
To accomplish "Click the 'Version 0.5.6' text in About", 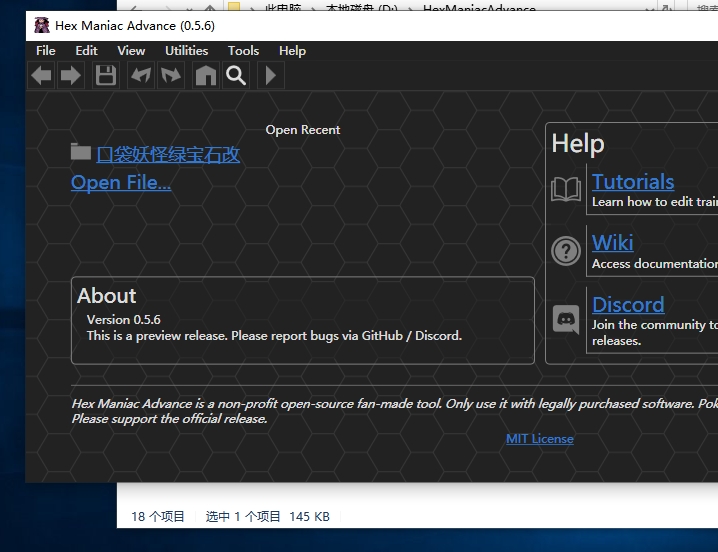I will click(124, 319).
